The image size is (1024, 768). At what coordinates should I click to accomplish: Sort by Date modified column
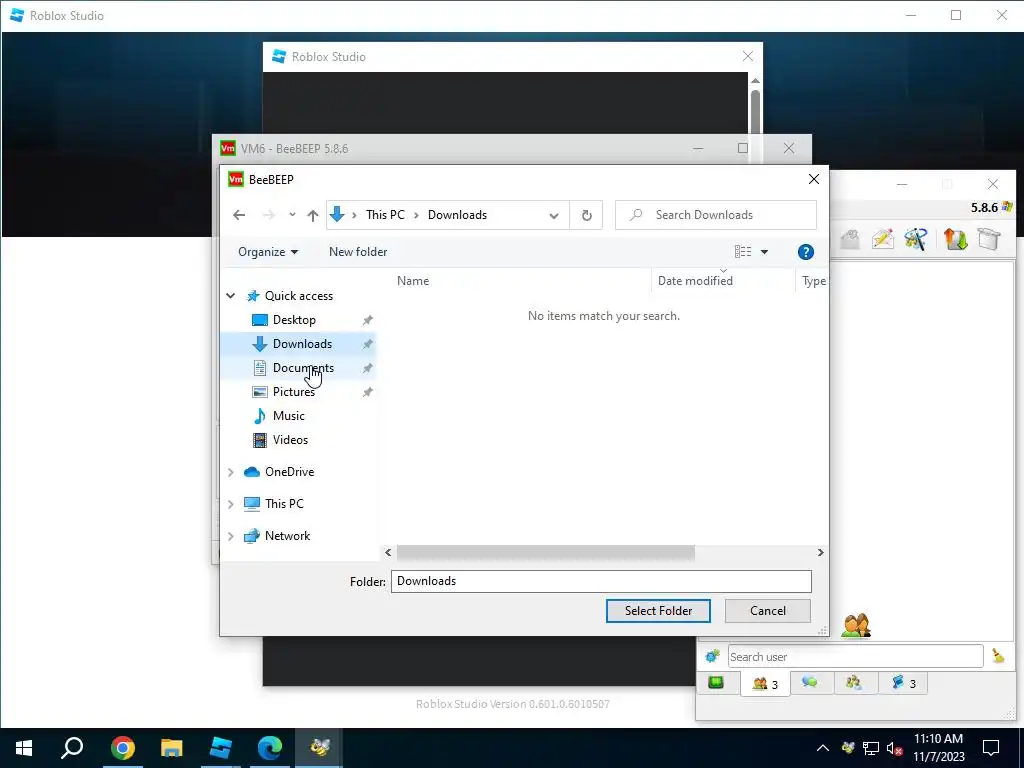pyautogui.click(x=695, y=281)
